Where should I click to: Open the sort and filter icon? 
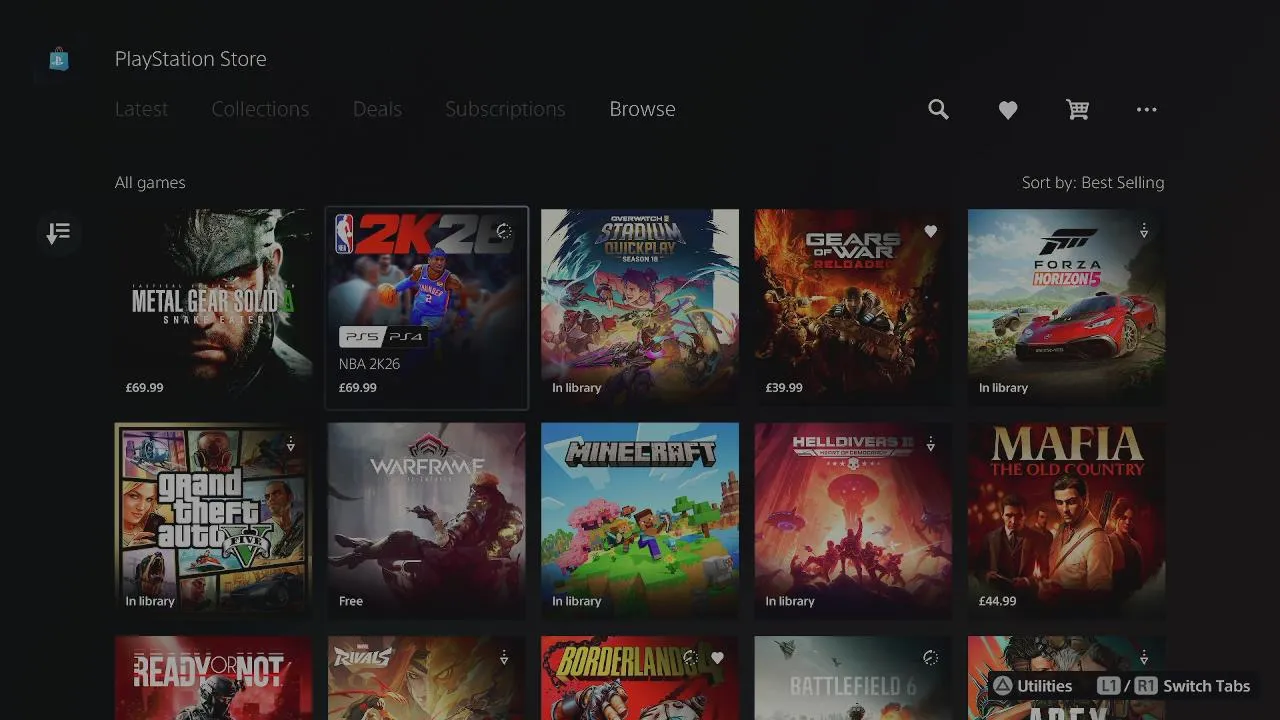pos(59,233)
